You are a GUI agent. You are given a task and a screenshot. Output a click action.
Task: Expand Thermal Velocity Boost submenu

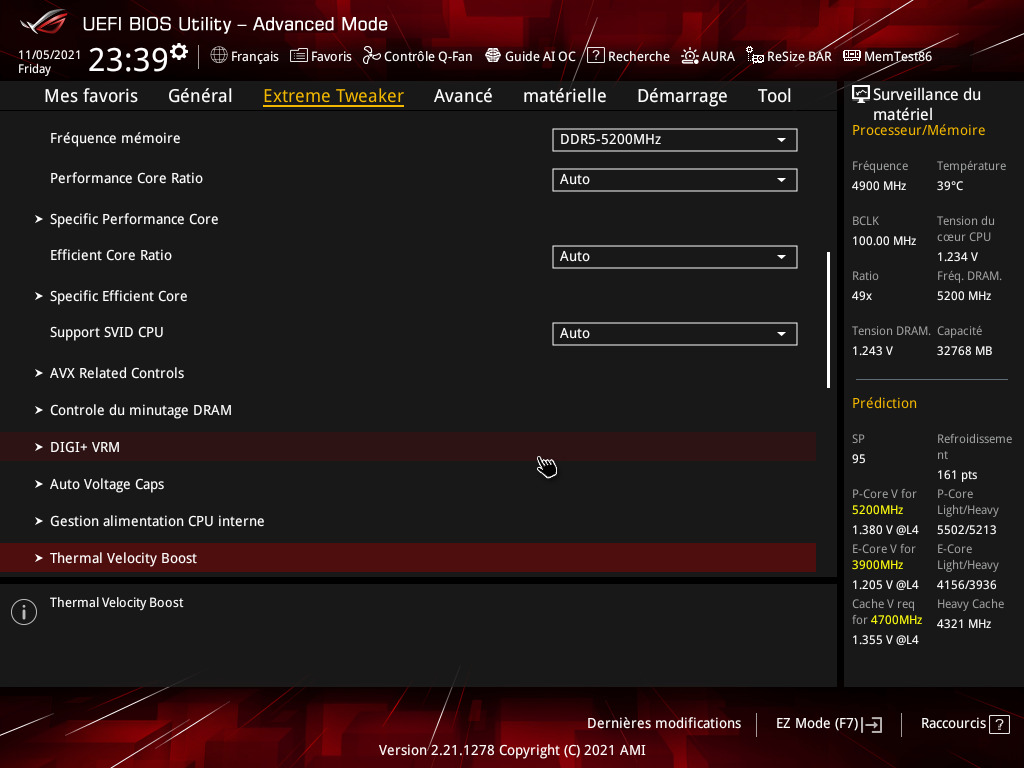[408, 558]
